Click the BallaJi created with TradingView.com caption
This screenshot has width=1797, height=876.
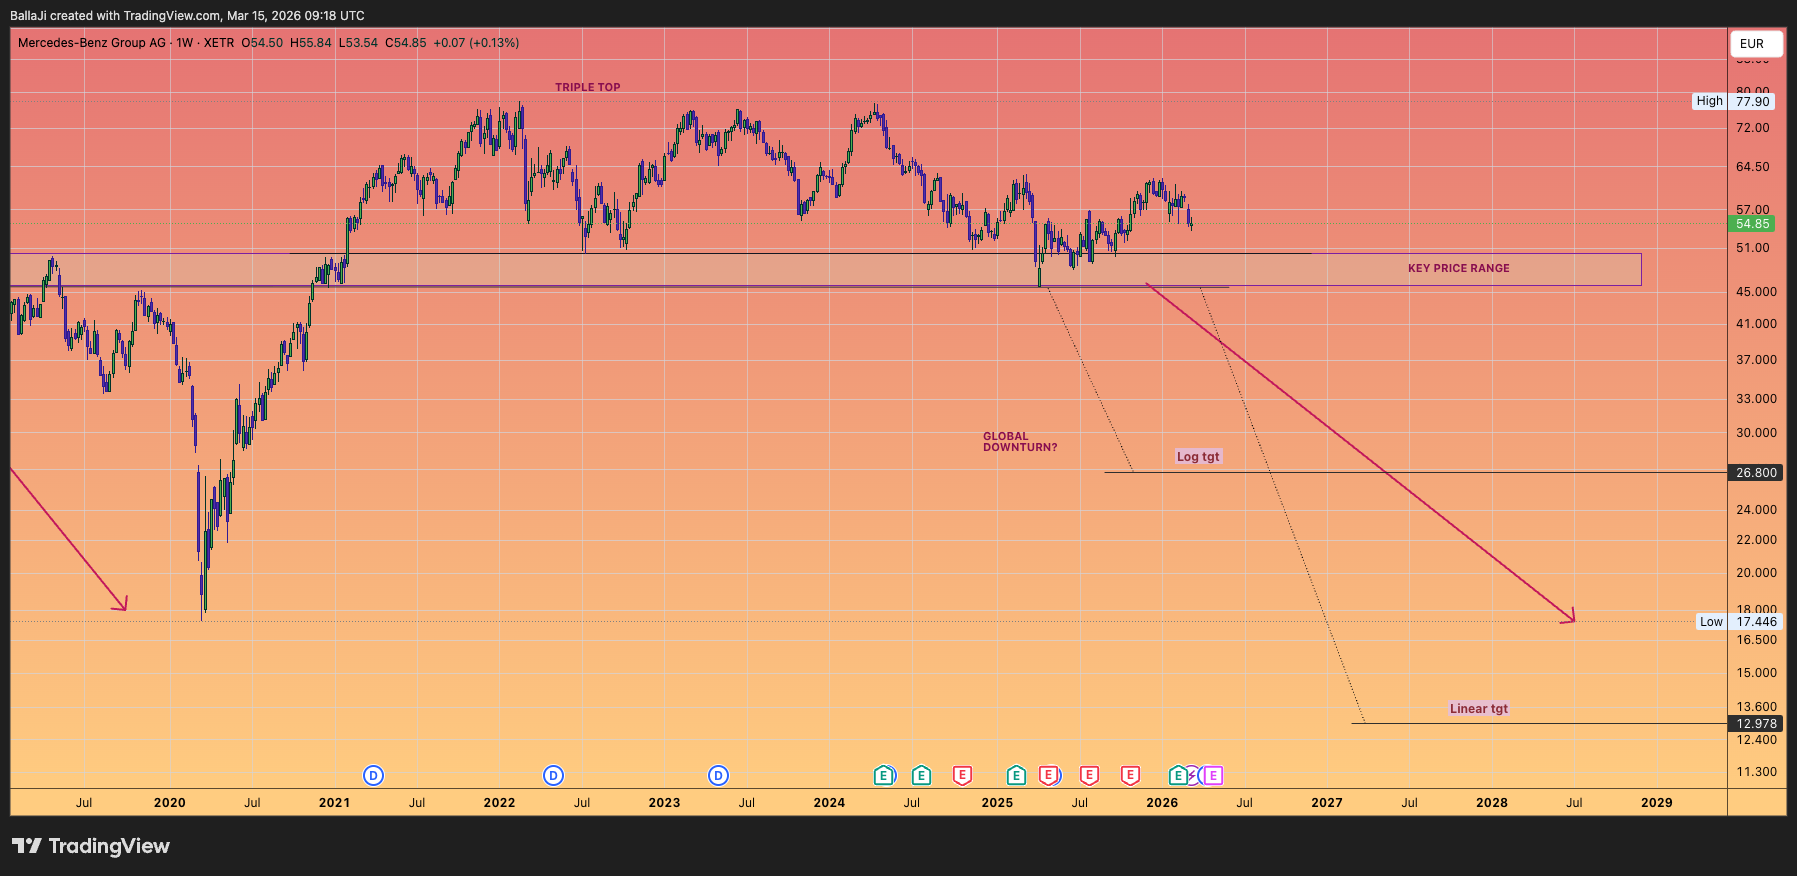pos(187,15)
